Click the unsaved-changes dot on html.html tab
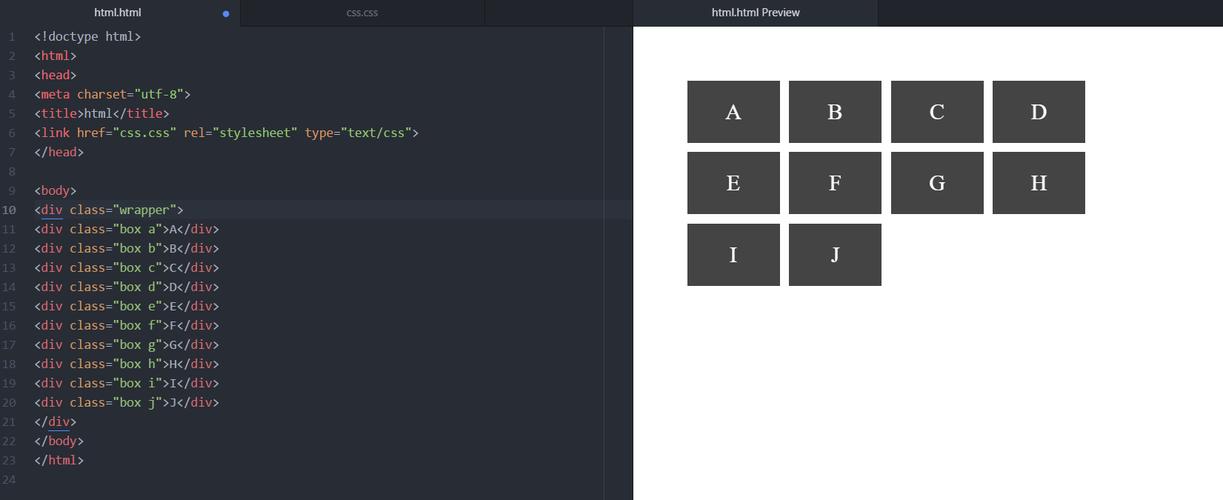This screenshot has width=1223, height=500. pyautogui.click(x=226, y=14)
